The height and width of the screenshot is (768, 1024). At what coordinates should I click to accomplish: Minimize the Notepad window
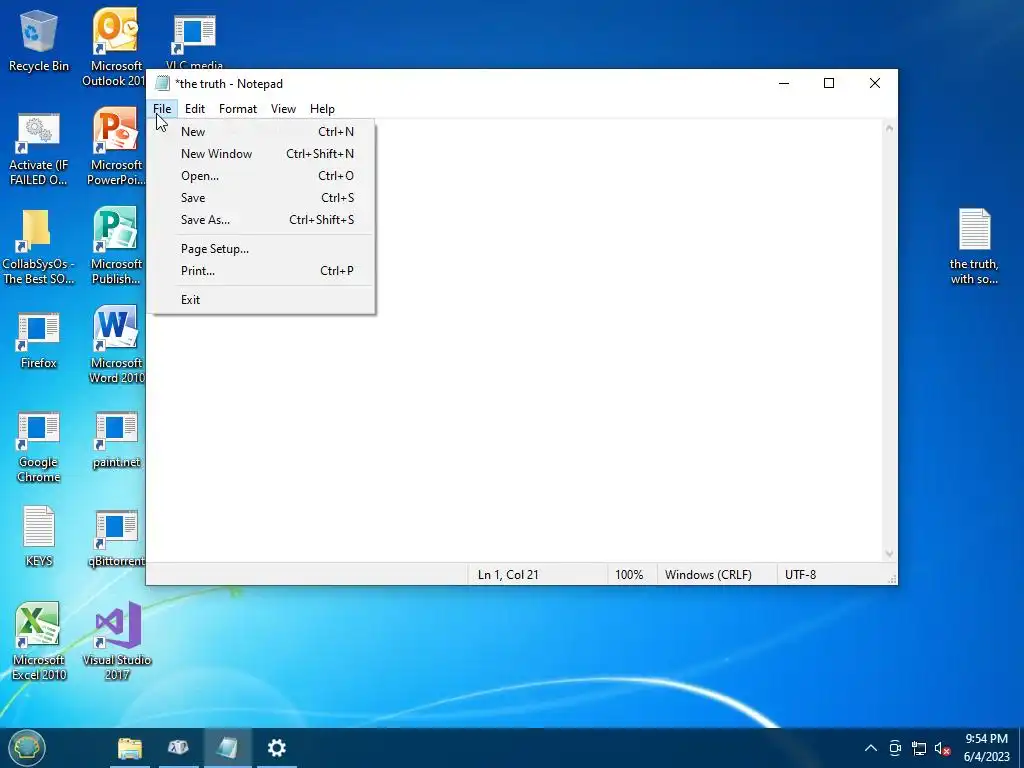784,84
